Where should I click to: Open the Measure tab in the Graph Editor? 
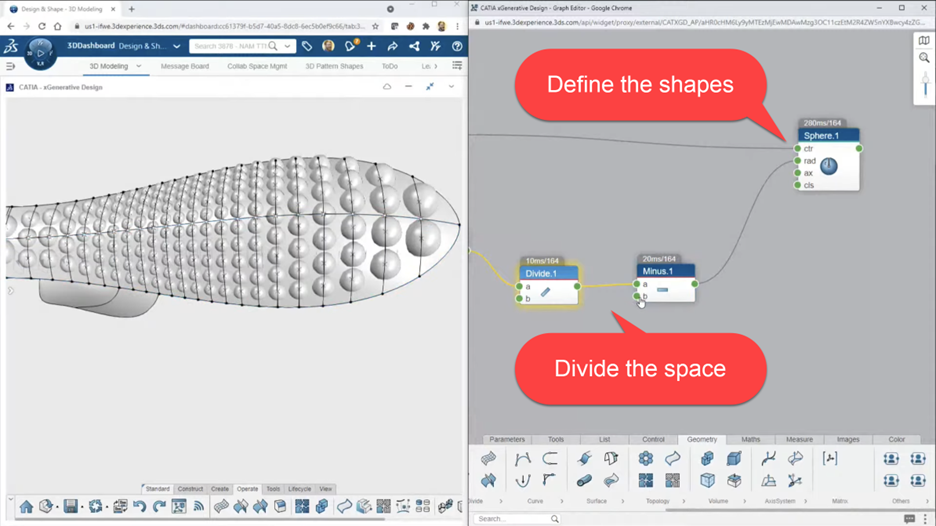(799, 439)
